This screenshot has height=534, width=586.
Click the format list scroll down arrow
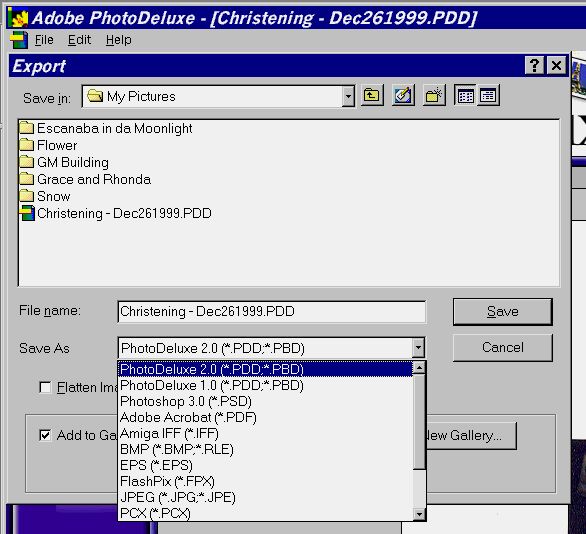(419, 514)
